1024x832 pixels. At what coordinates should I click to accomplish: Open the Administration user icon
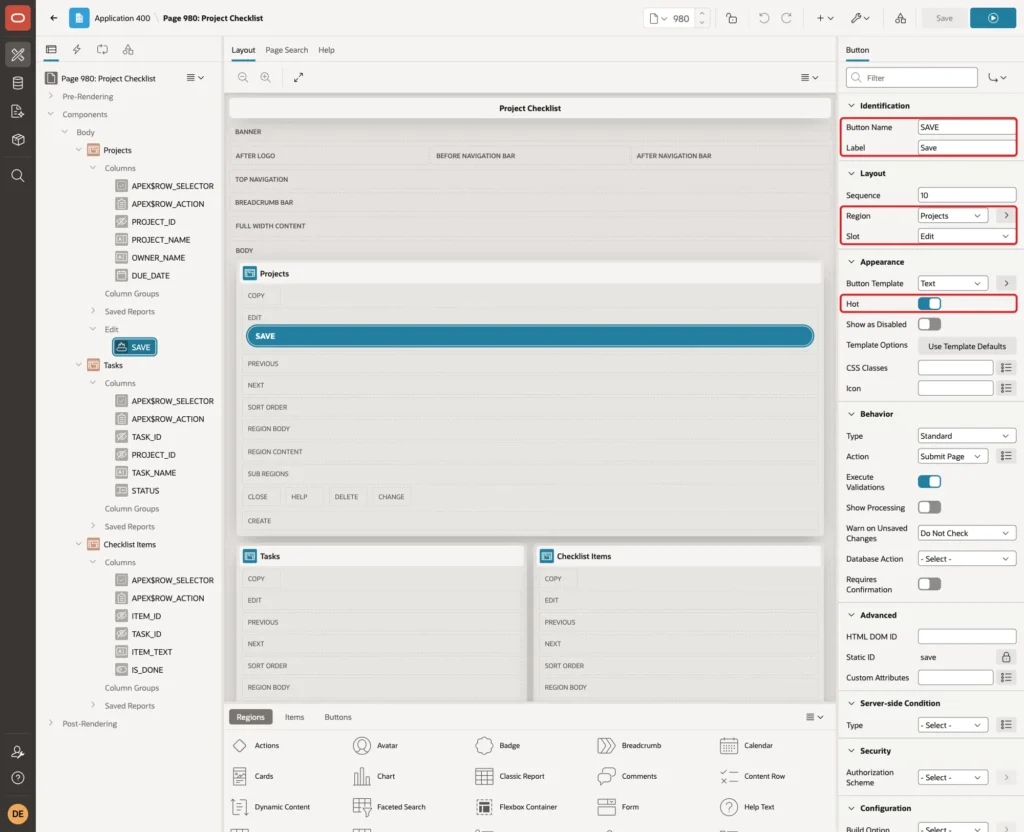tap(18, 752)
